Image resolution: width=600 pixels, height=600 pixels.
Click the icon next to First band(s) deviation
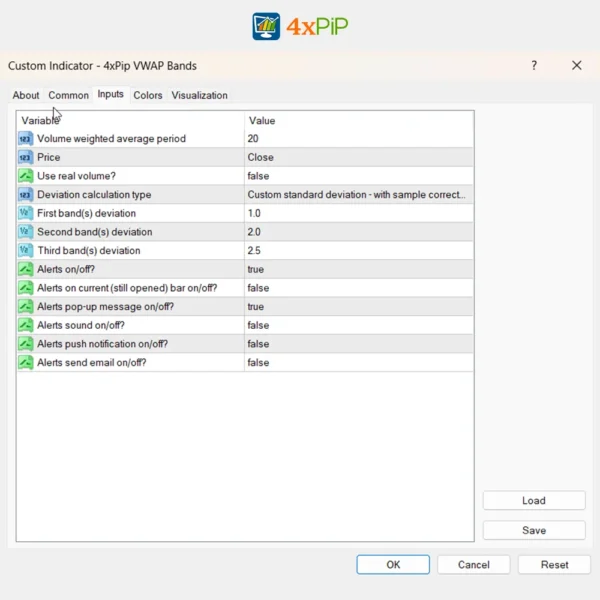coord(25,214)
